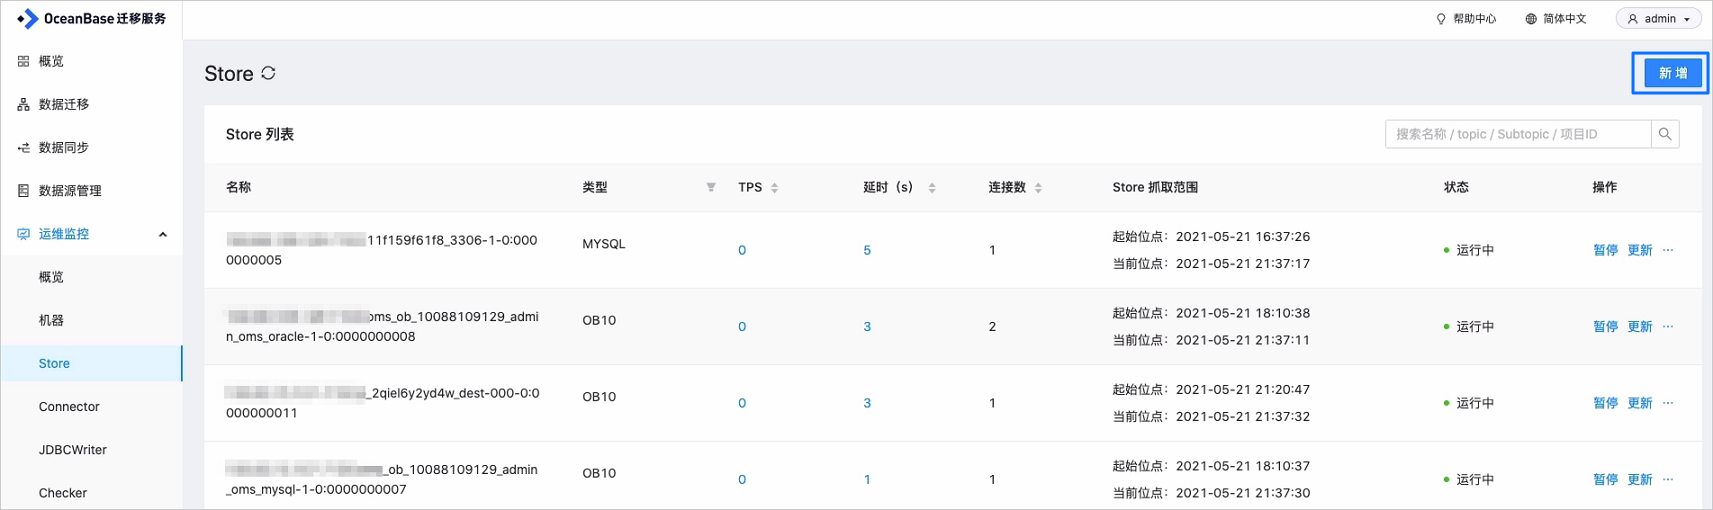Click the OceanBase logo icon
This screenshot has height=510, width=1713.
pos(27,19)
